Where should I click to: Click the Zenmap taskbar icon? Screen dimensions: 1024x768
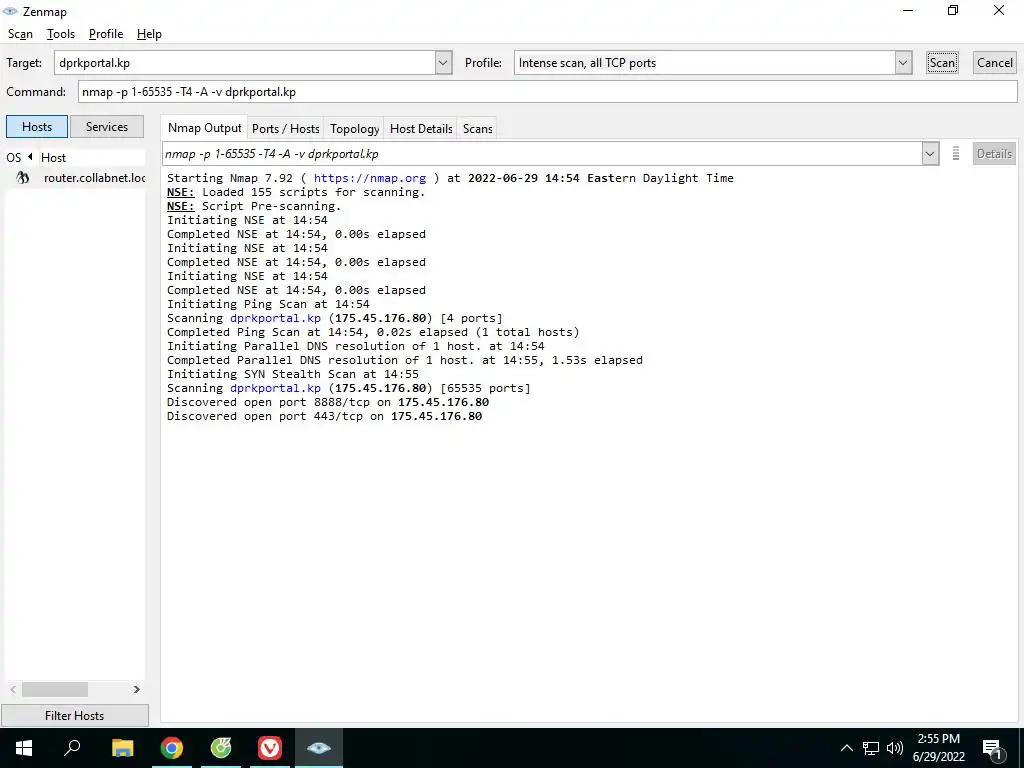319,748
